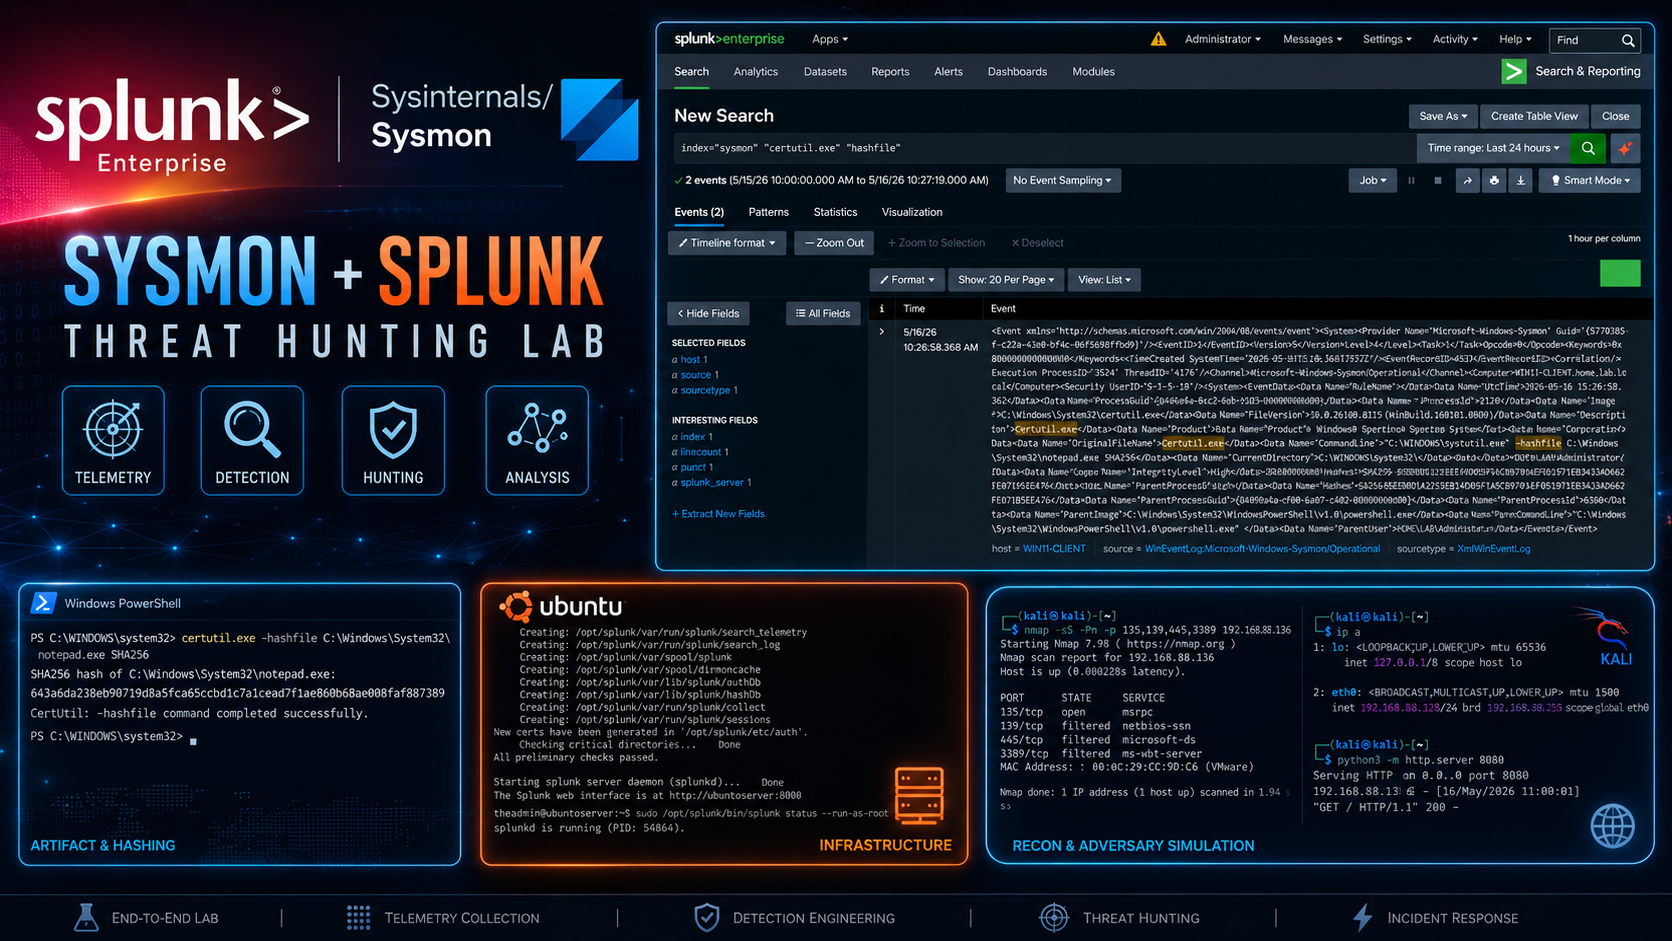Switch to the Visualization results tab

(x=912, y=212)
